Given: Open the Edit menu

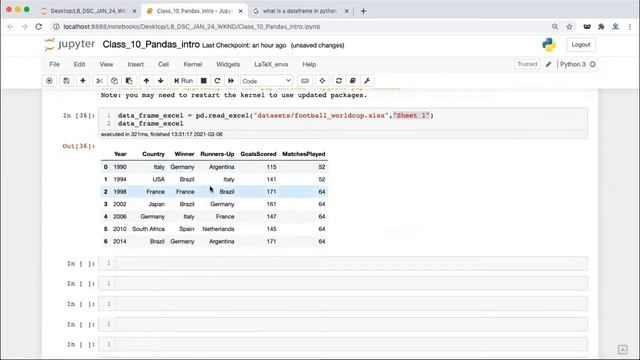Looking at the screenshot, I should [x=79, y=64].
